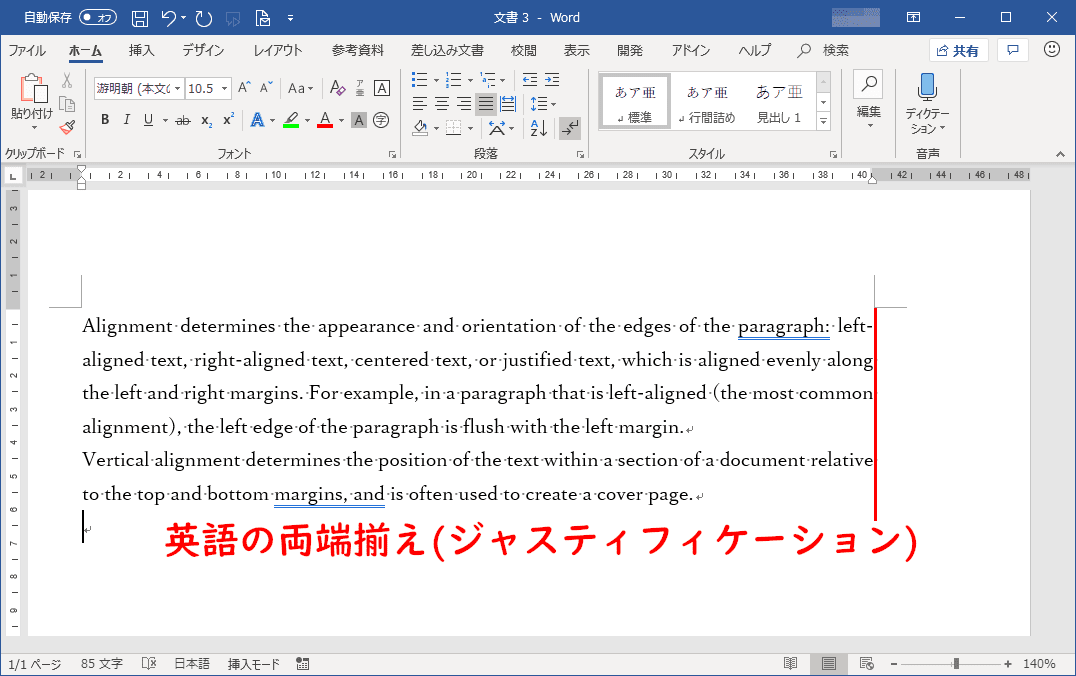Click the red font color swatch
1076x676 pixels.
coord(324,120)
